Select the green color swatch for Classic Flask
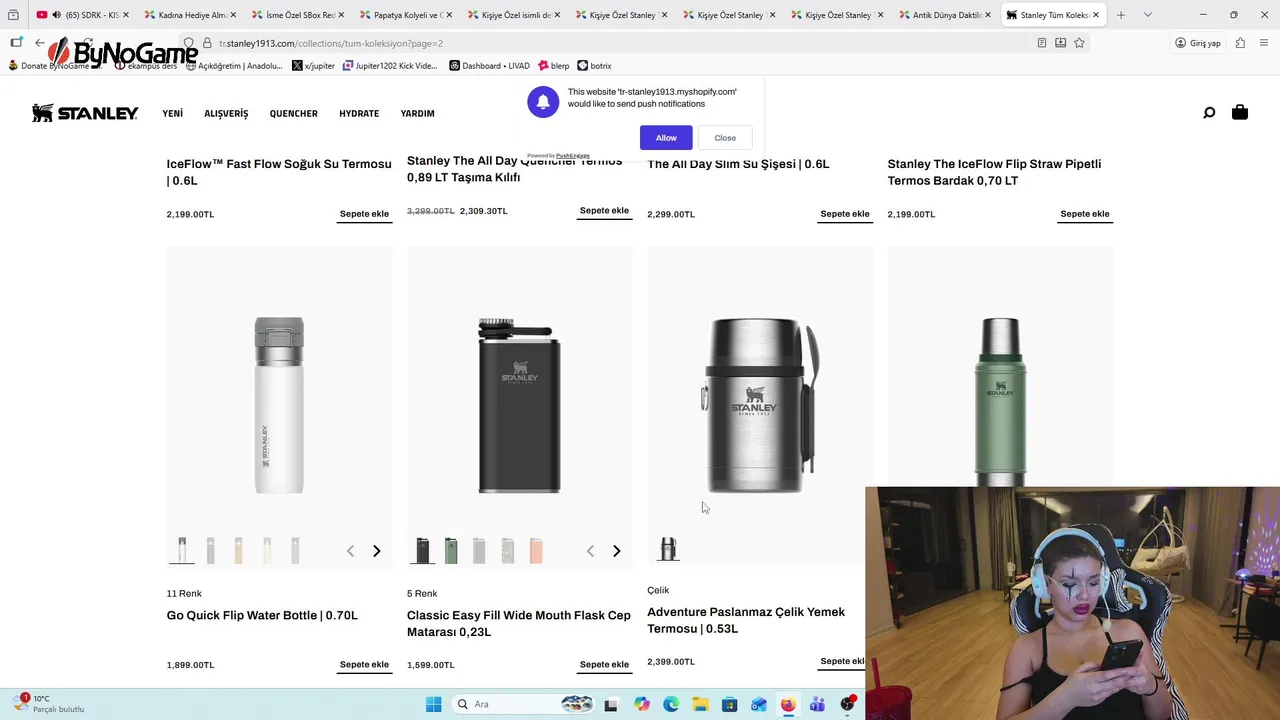The height and width of the screenshot is (720, 1280). point(451,550)
